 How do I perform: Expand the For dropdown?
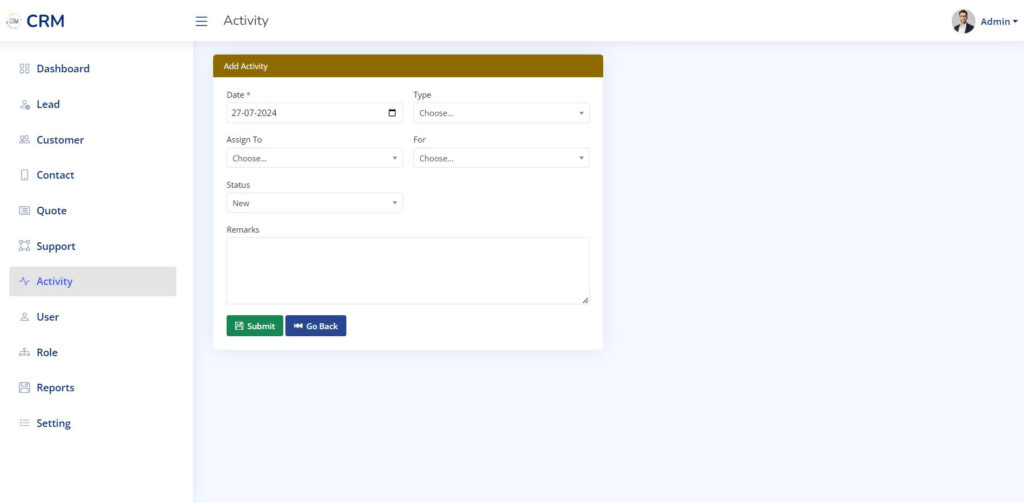501,158
